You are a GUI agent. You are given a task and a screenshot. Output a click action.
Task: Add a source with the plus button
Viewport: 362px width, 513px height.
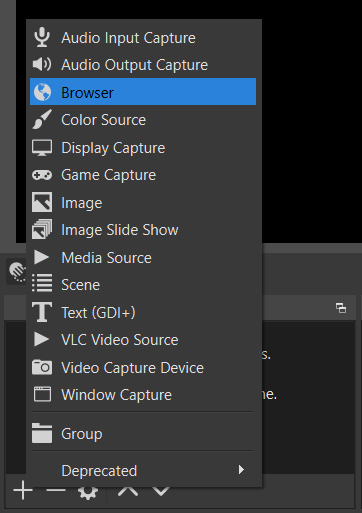click(23, 490)
